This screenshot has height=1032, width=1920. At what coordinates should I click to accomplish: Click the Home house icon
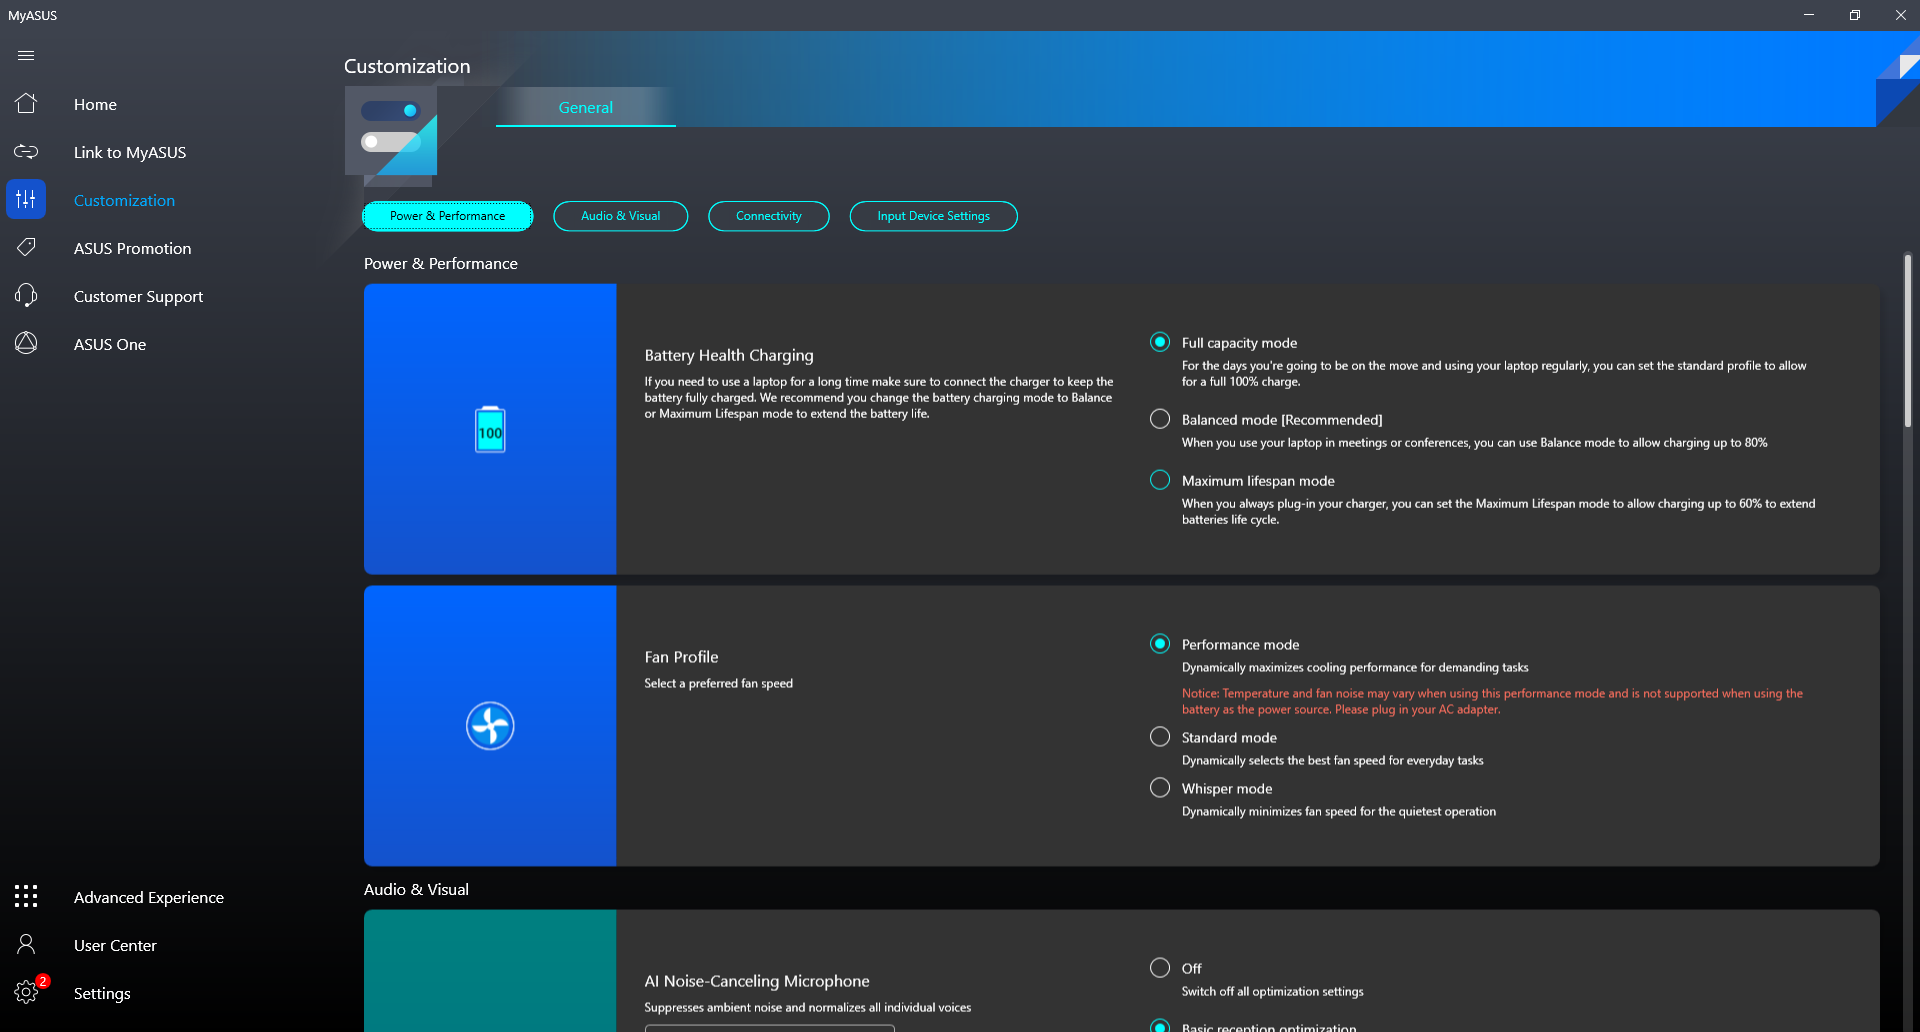pyautogui.click(x=26, y=103)
